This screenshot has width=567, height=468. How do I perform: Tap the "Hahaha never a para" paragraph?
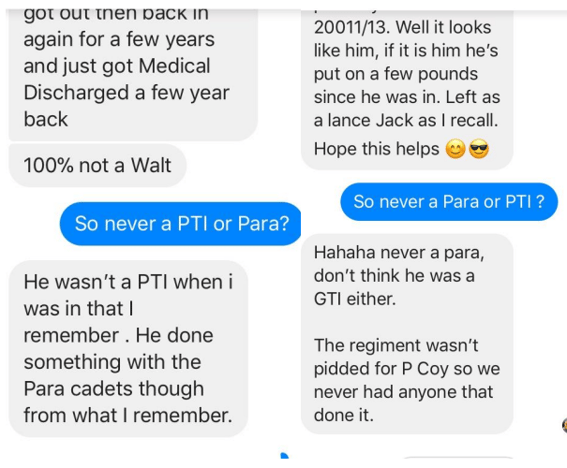pos(399,276)
